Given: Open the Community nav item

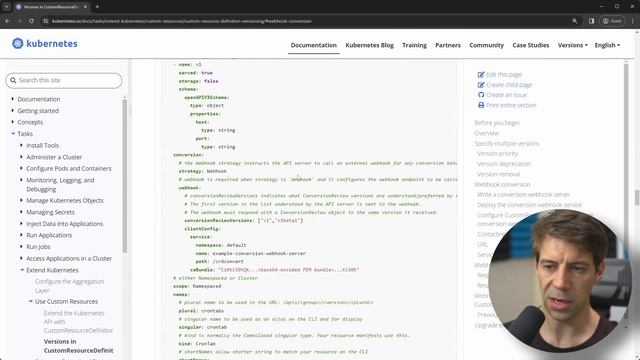Looking at the screenshot, I should point(487,45).
